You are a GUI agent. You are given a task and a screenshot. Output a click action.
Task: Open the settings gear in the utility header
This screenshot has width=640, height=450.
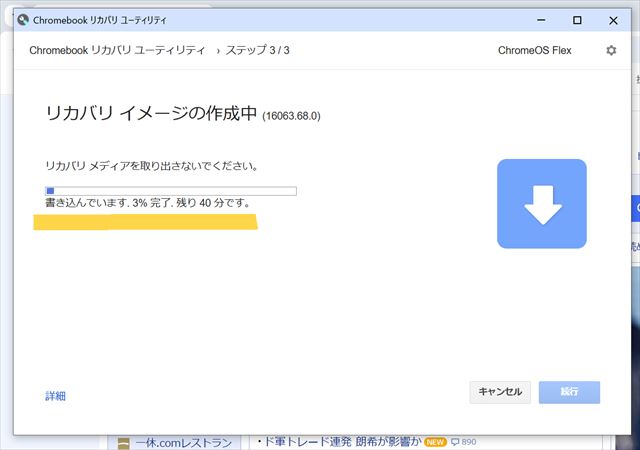pos(611,50)
